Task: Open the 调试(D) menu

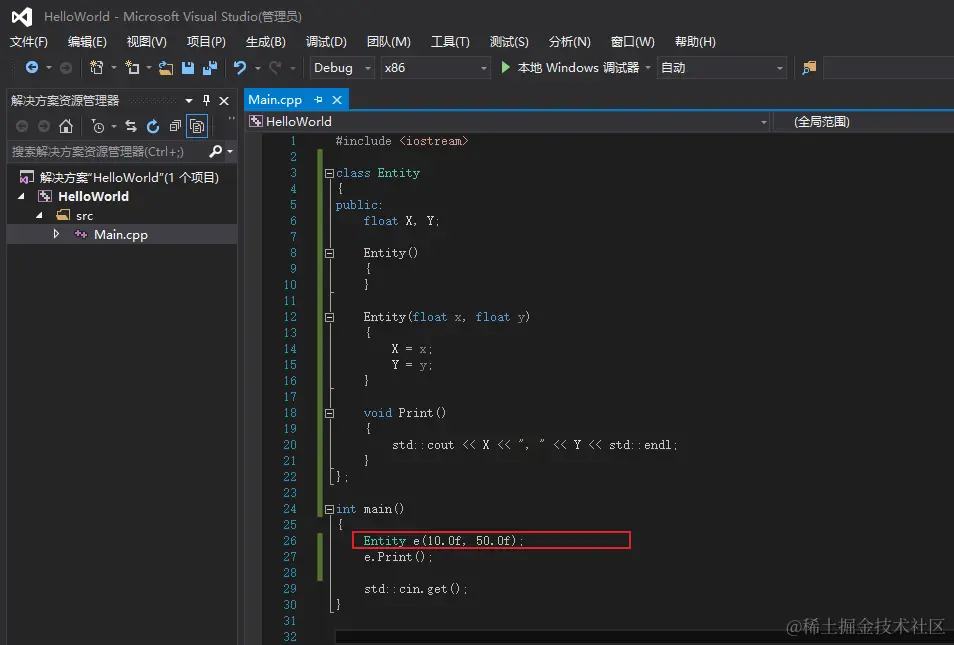Action: tap(326, 41)
